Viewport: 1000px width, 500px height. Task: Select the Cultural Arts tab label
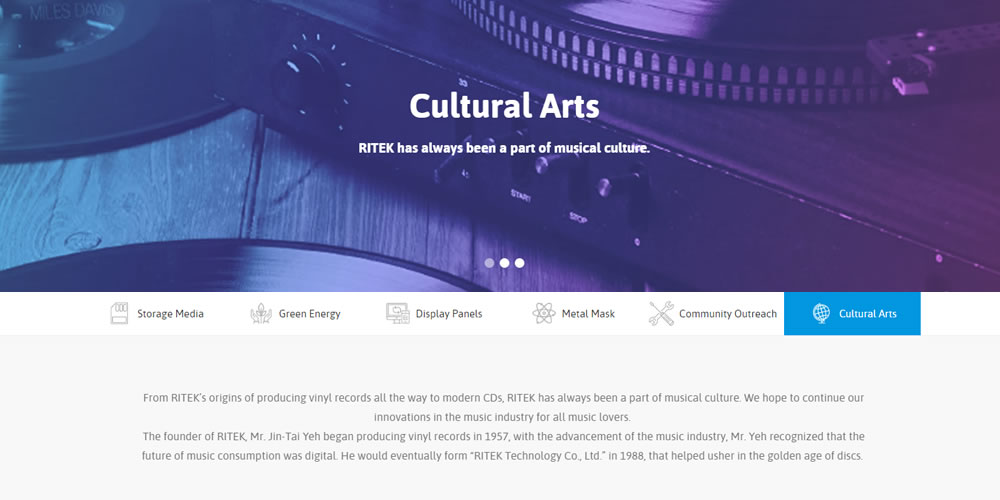tap(867, 314)
